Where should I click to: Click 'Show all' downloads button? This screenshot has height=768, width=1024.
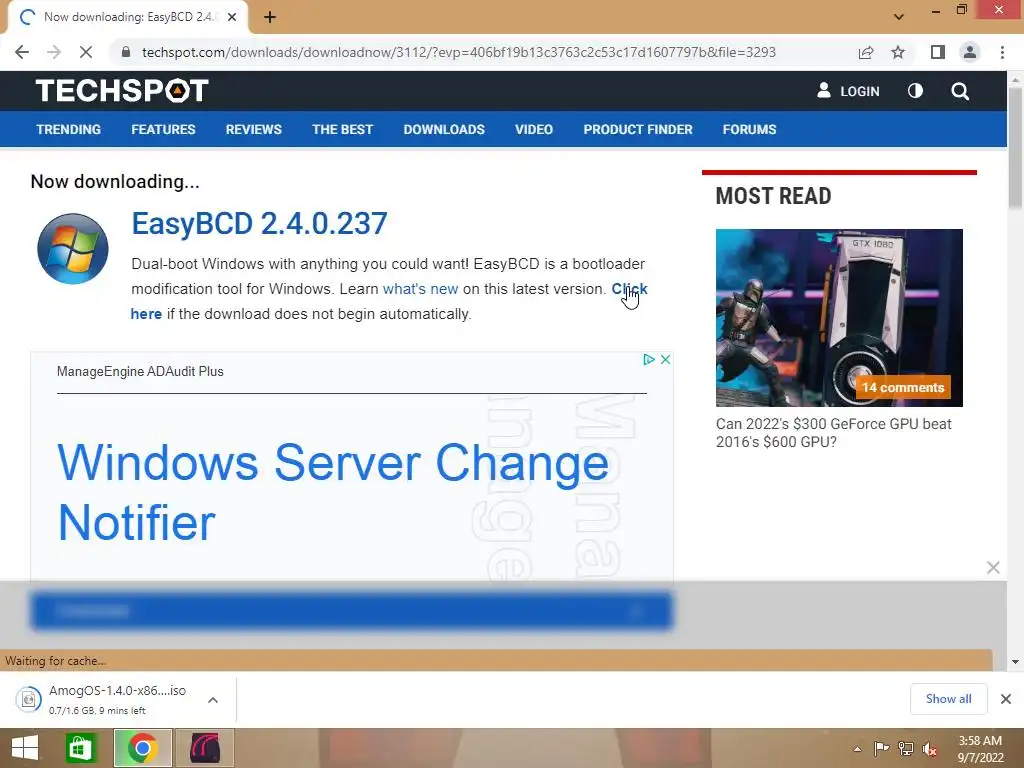[x=948, y=699]
